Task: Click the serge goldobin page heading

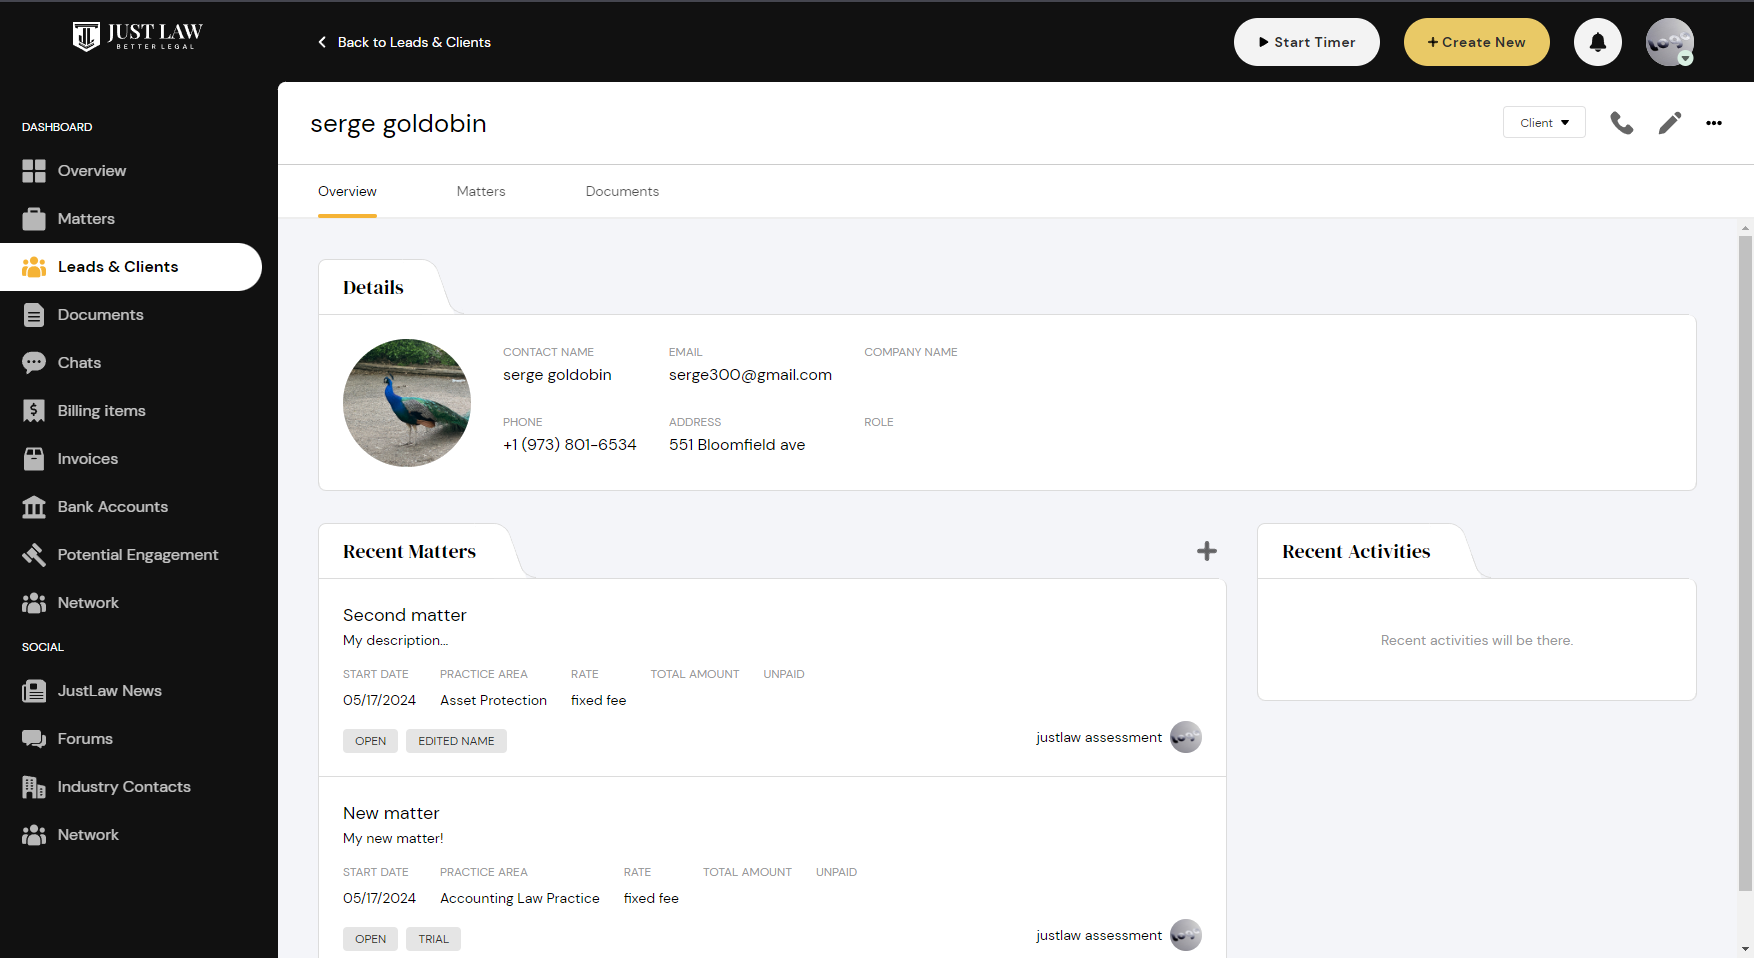Action: (398, 123)
